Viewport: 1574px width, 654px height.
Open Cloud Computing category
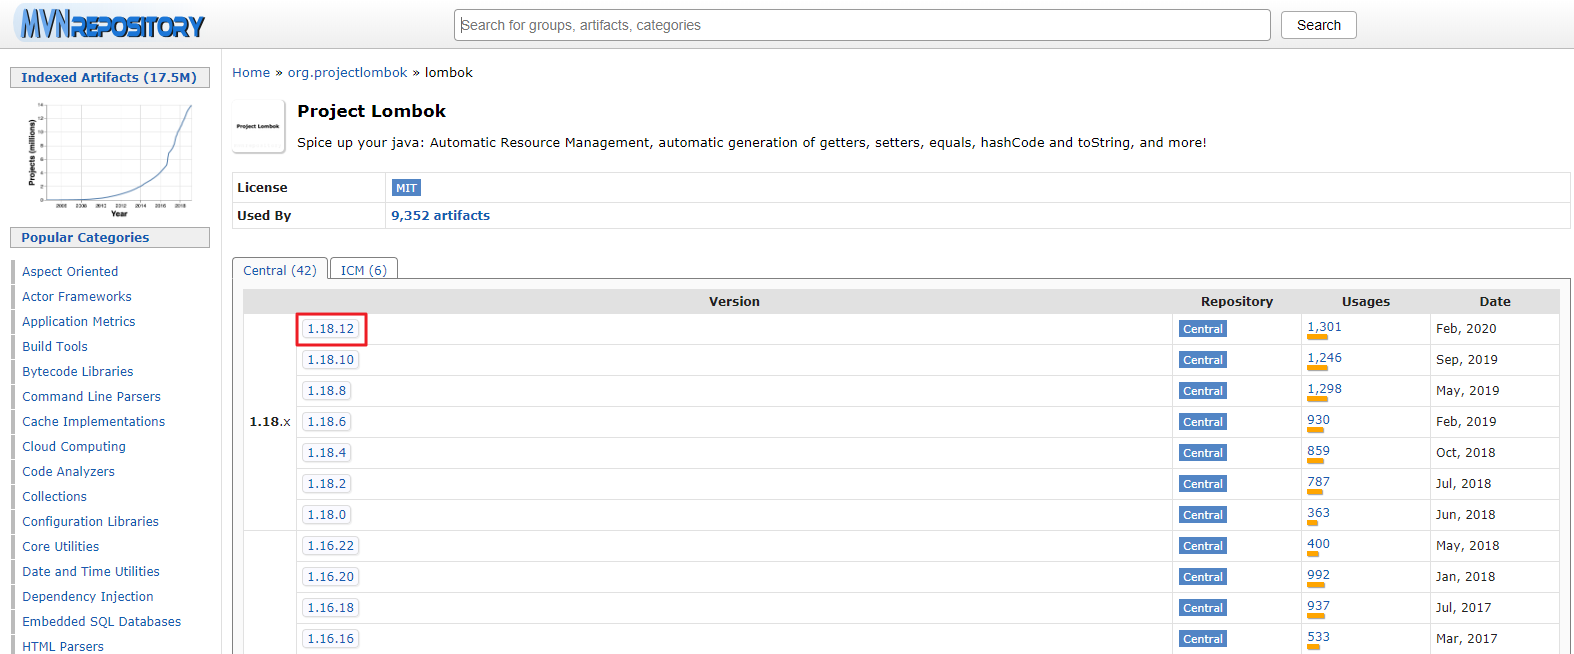(74, 447)
